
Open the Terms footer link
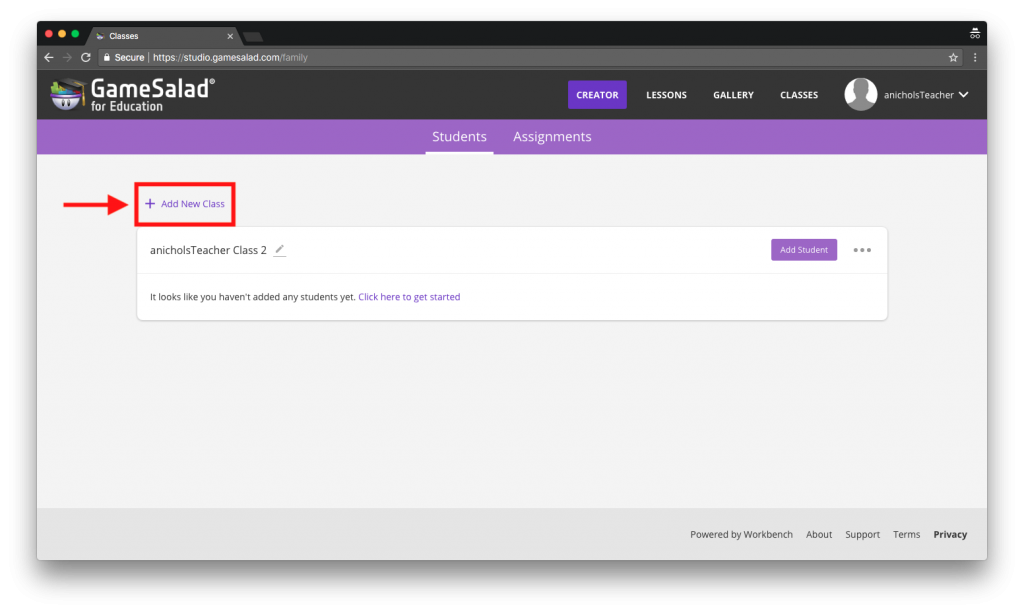[x=906, y=534]
